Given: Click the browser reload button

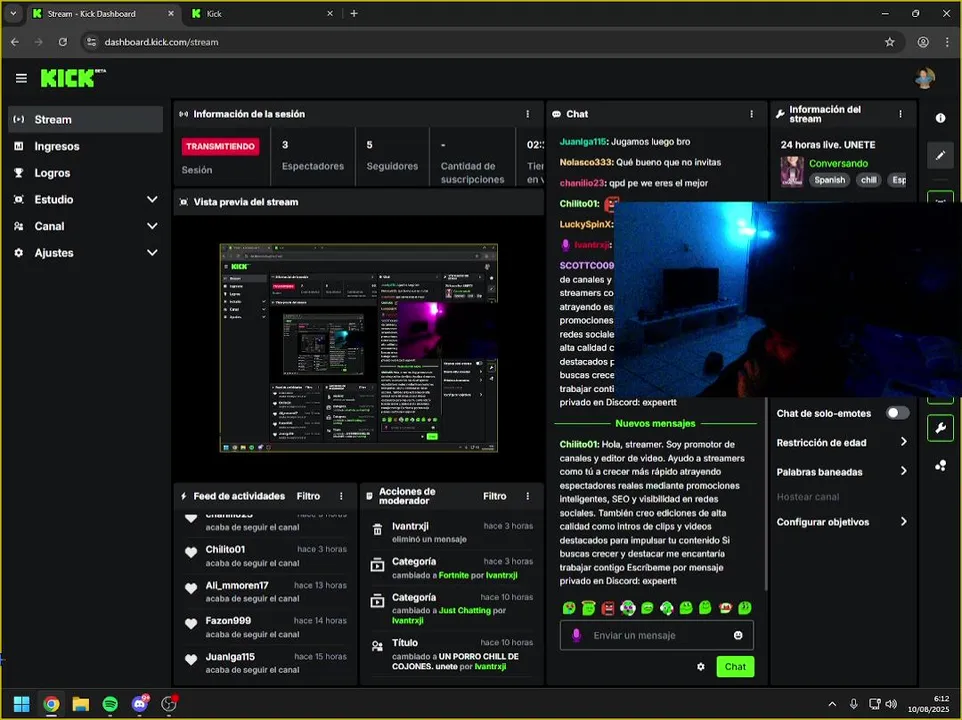Looking at the screenshot, I should pyautogui.click(x=63, y=42).
